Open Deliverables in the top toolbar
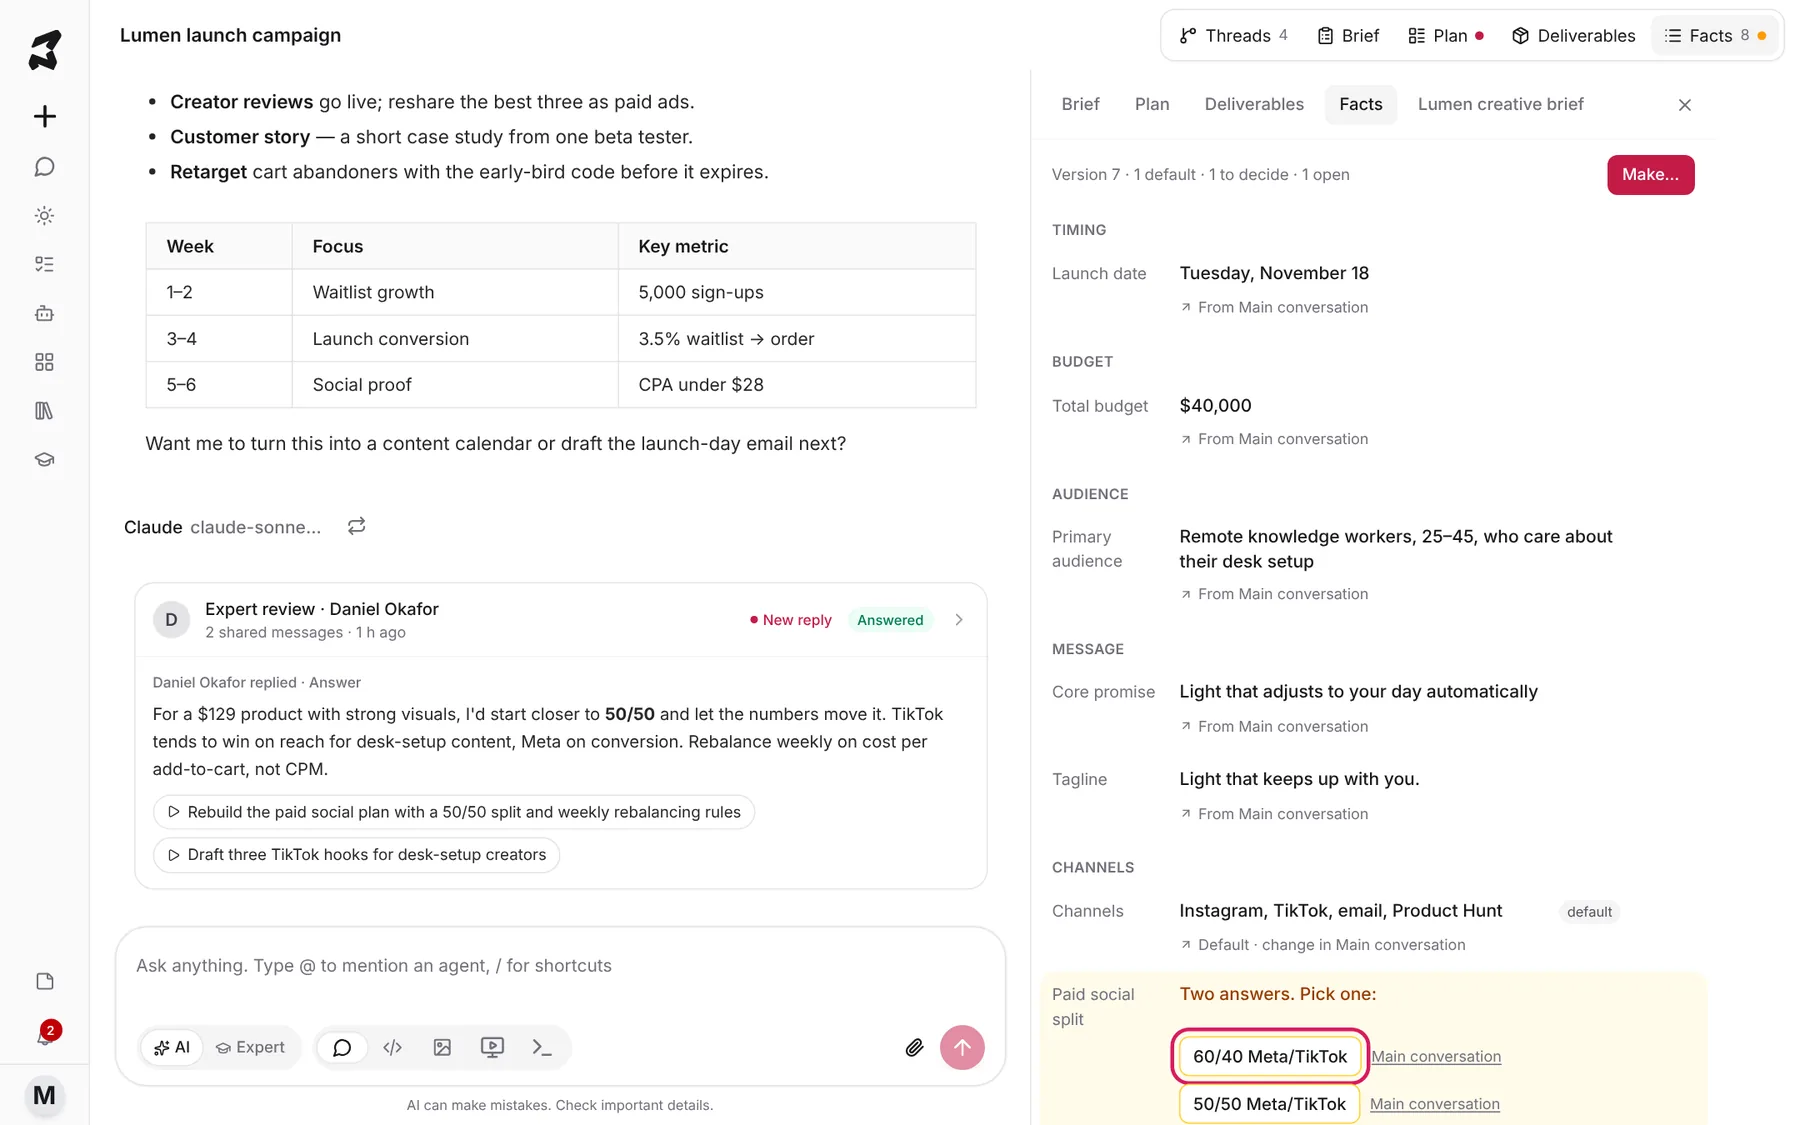 click(1573, 36)
